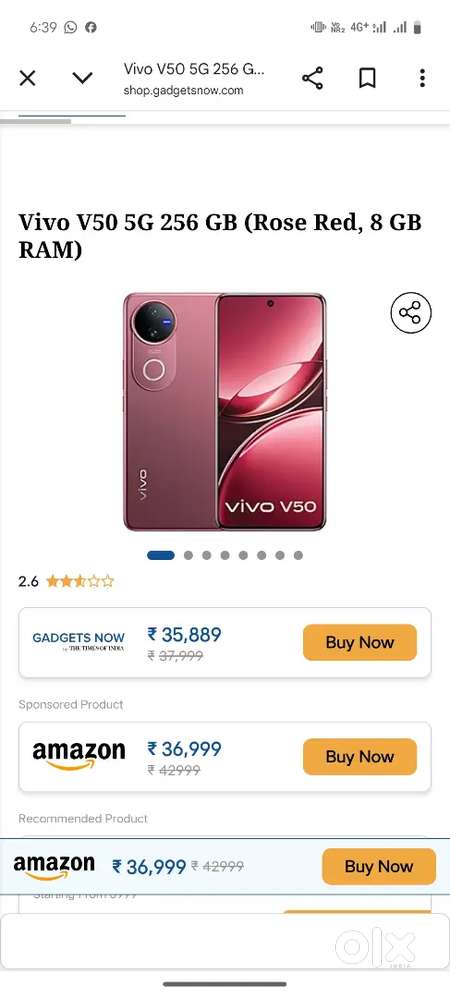
Task: Close the browser tab with X icon
Action: click(x=27, y=78)
